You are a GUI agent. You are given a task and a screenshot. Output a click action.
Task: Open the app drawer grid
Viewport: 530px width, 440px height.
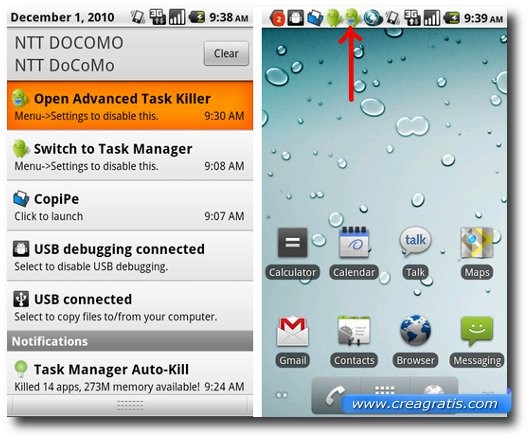pos(385,392)
